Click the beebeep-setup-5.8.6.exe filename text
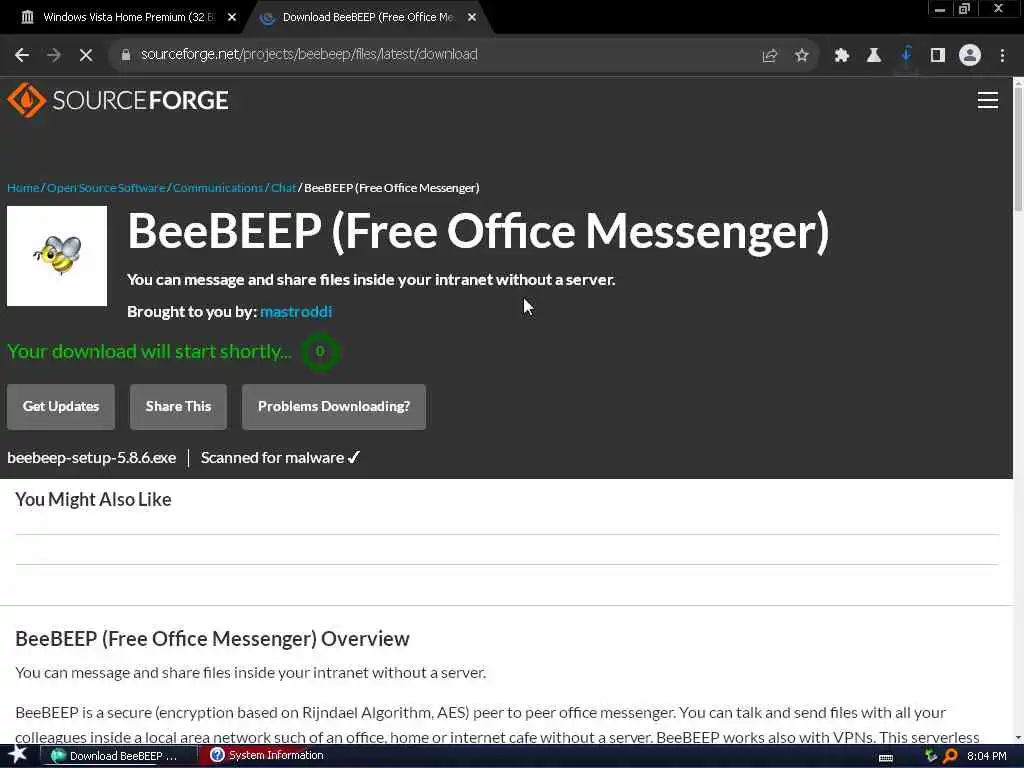This screenshot has height=768, width=1024. (x=91, y=458)
